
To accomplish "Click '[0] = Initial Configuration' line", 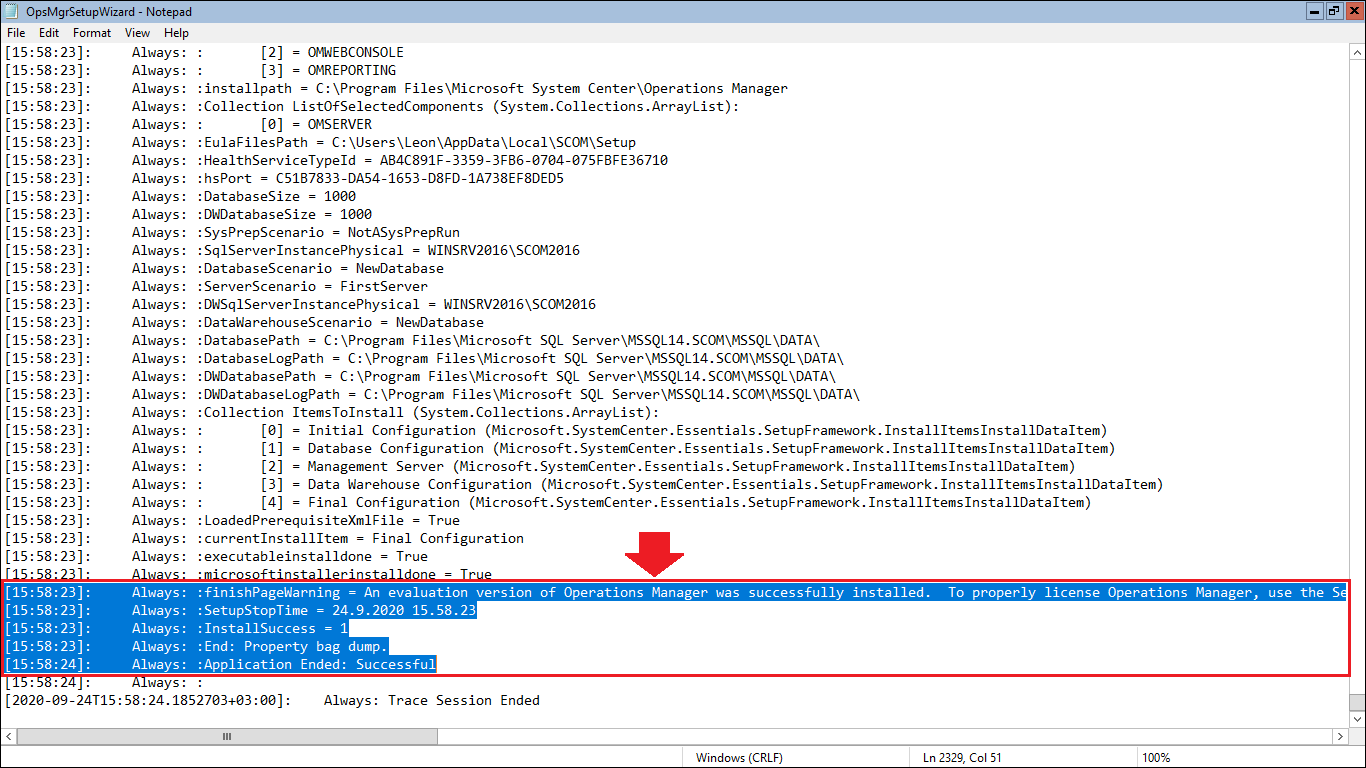I will click(556, 430).
